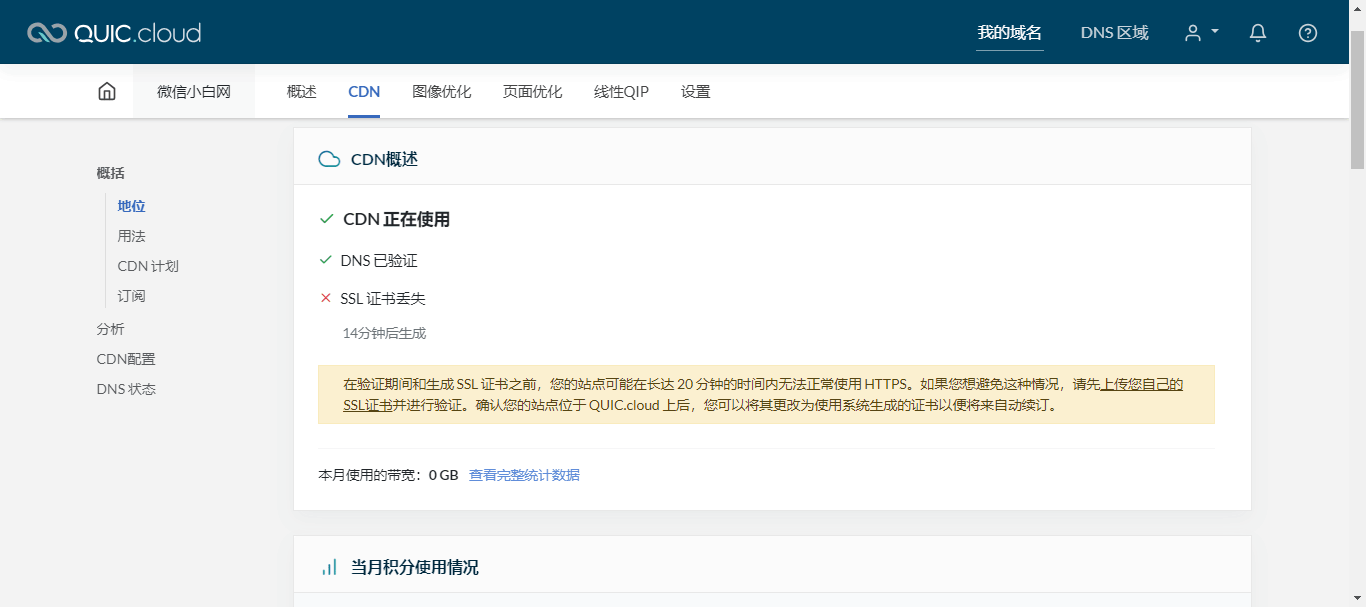Viewport: 1366px width, 607px height.
Task: Click the user account icon
Action: [1194, 32]
